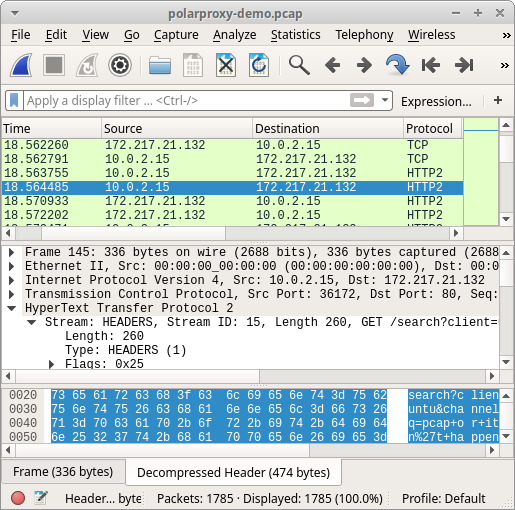
Task: Sort packets by Protocol column
Action: click(x=433, y=128)
